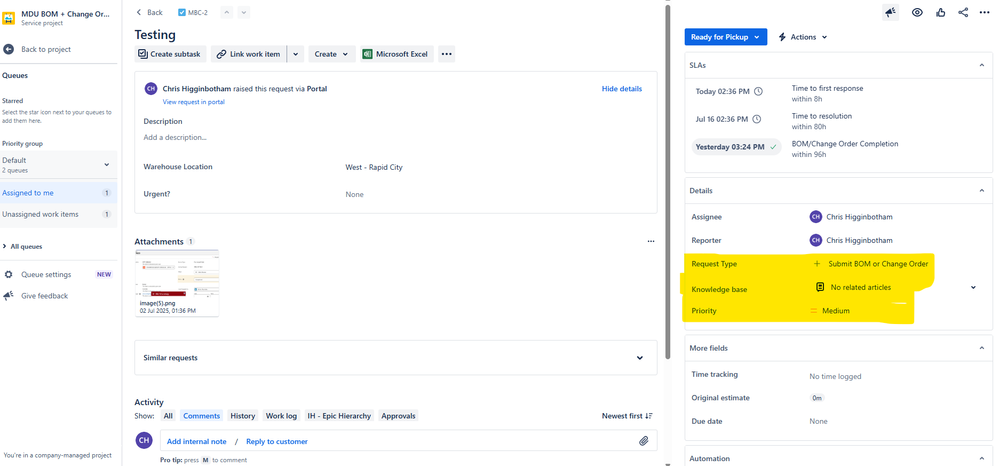Go to next work item down arrow
The height and width of the screenshot is (466, 999).
click(243, 12)
